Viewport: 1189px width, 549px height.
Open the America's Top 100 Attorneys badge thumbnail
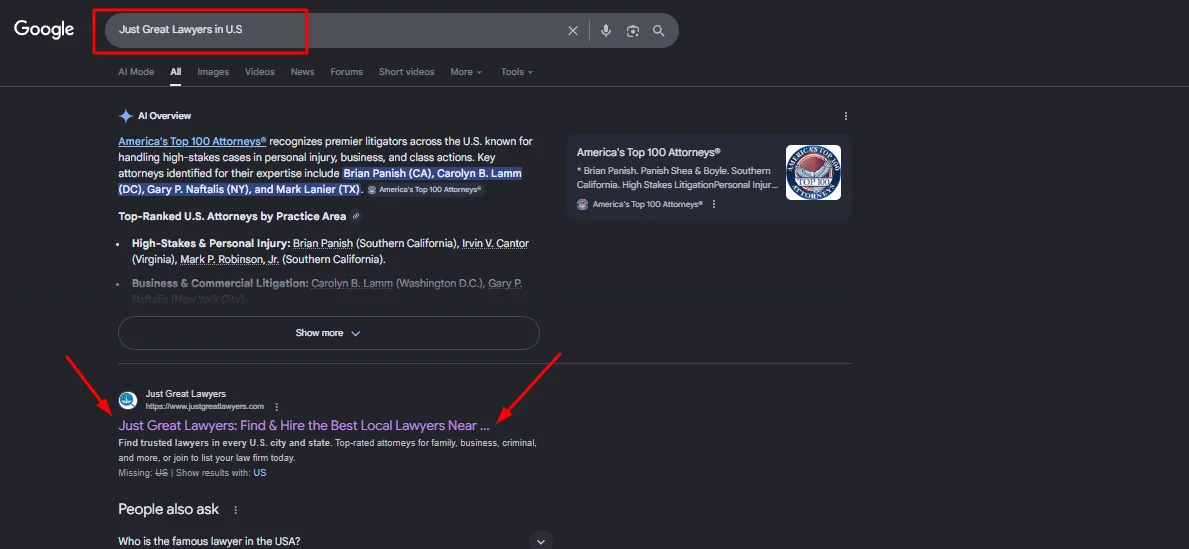pos(813,172)
